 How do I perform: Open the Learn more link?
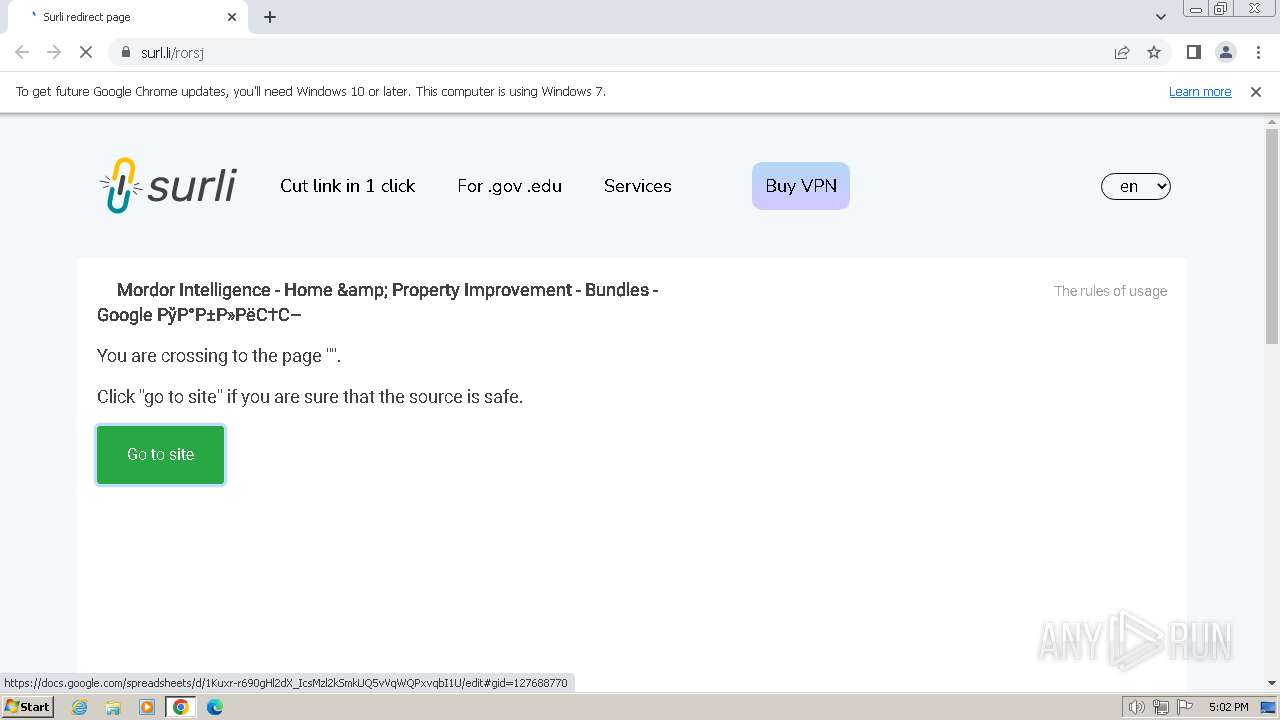click(x=1200, y=92)
